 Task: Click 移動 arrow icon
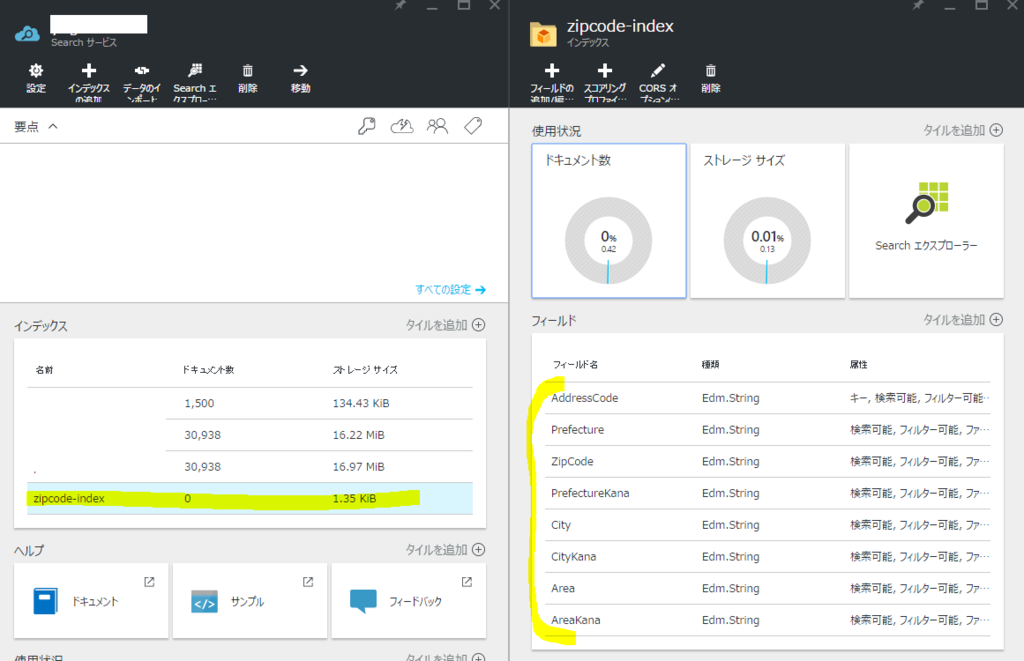[x=300, y=71]
